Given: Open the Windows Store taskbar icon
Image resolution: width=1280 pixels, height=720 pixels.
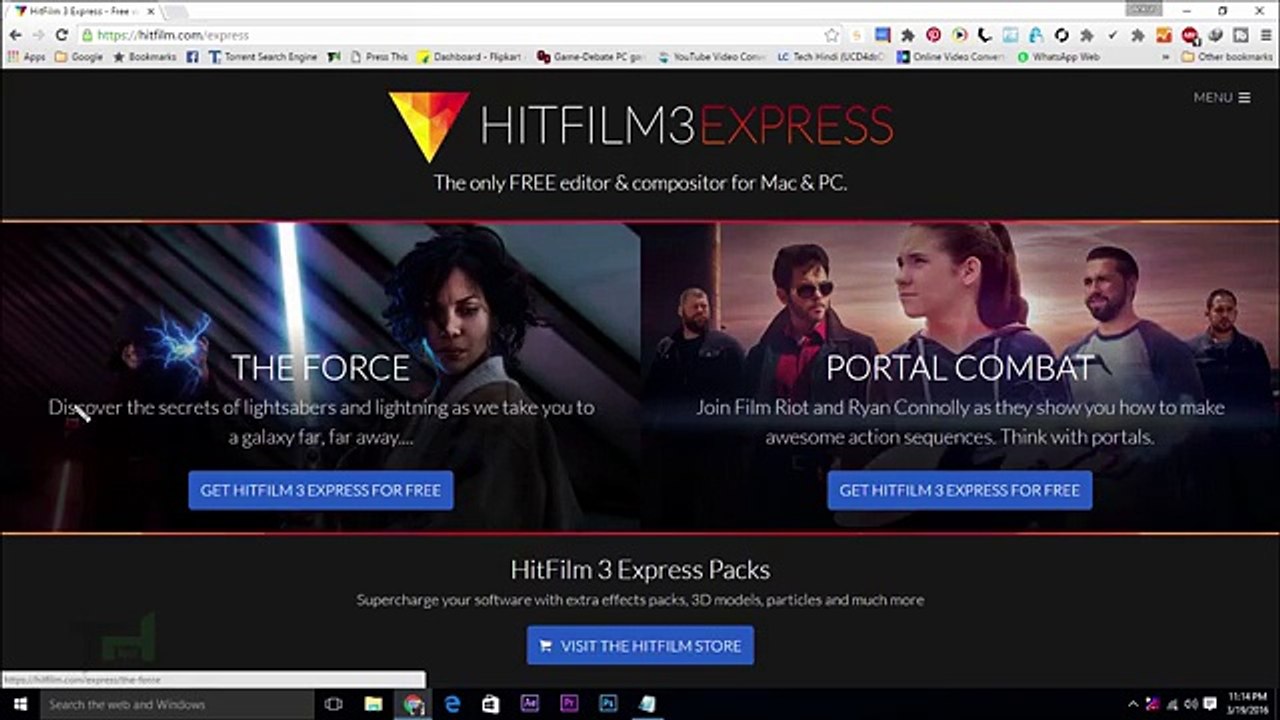Looking at the screenshot, I should (x=491, y=704).
